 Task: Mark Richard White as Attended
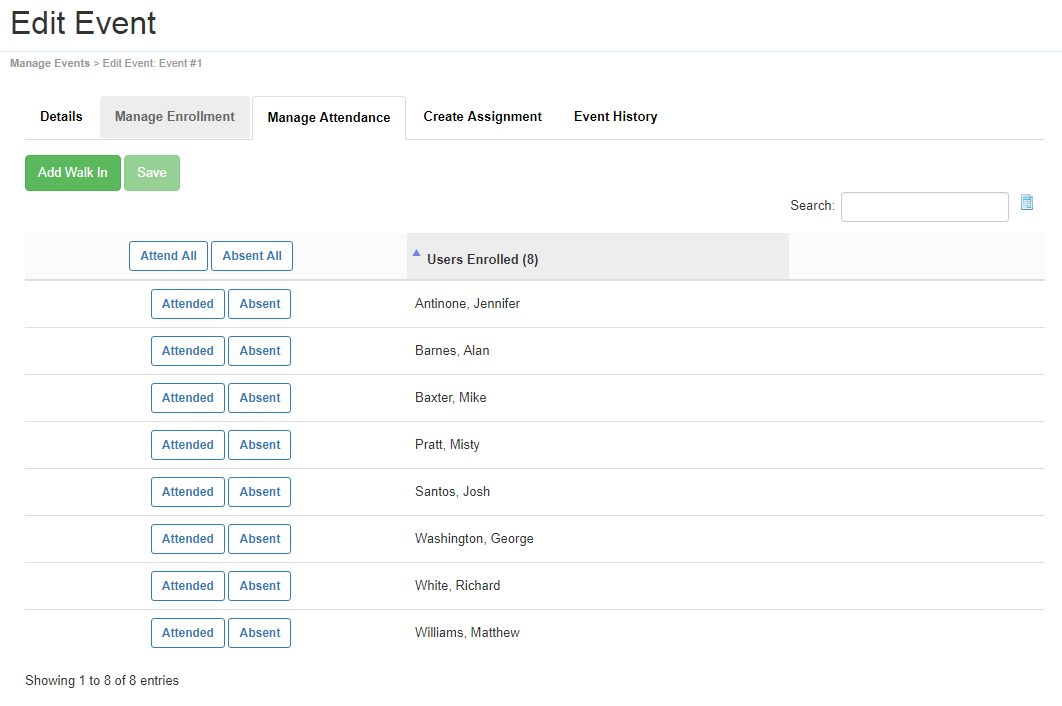coord(188,586)
